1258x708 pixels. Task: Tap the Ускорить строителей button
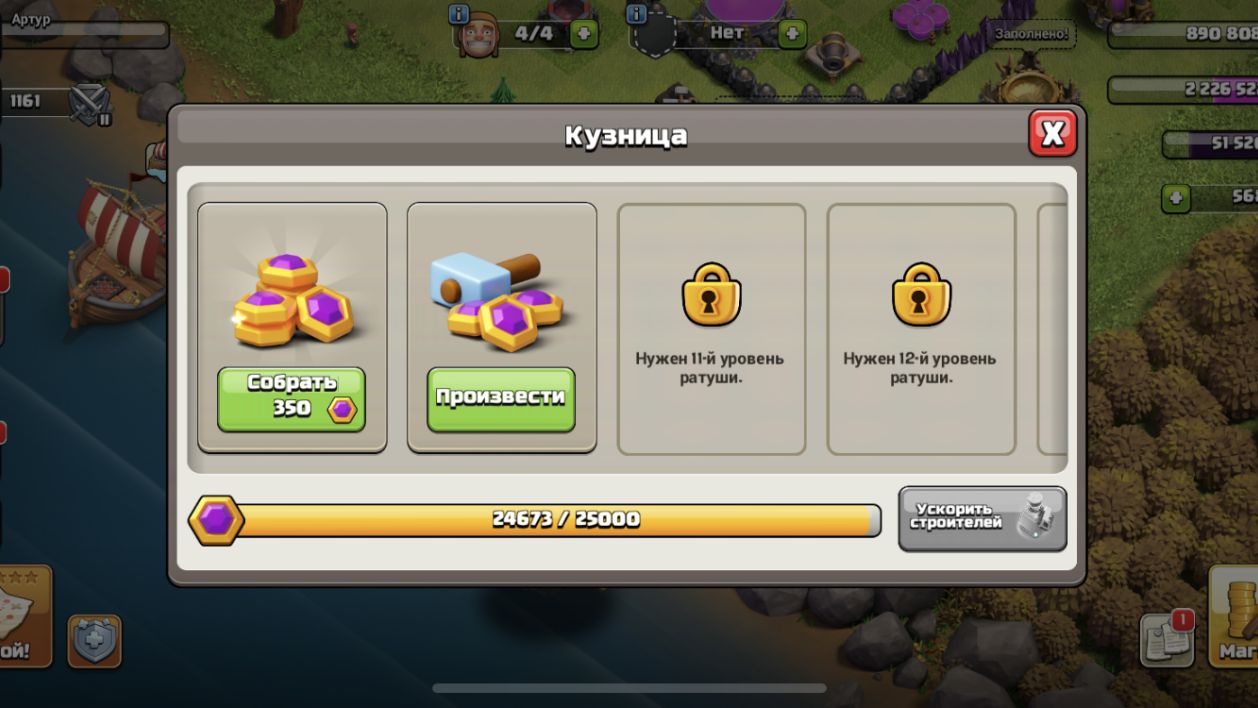tap(982, 518)
